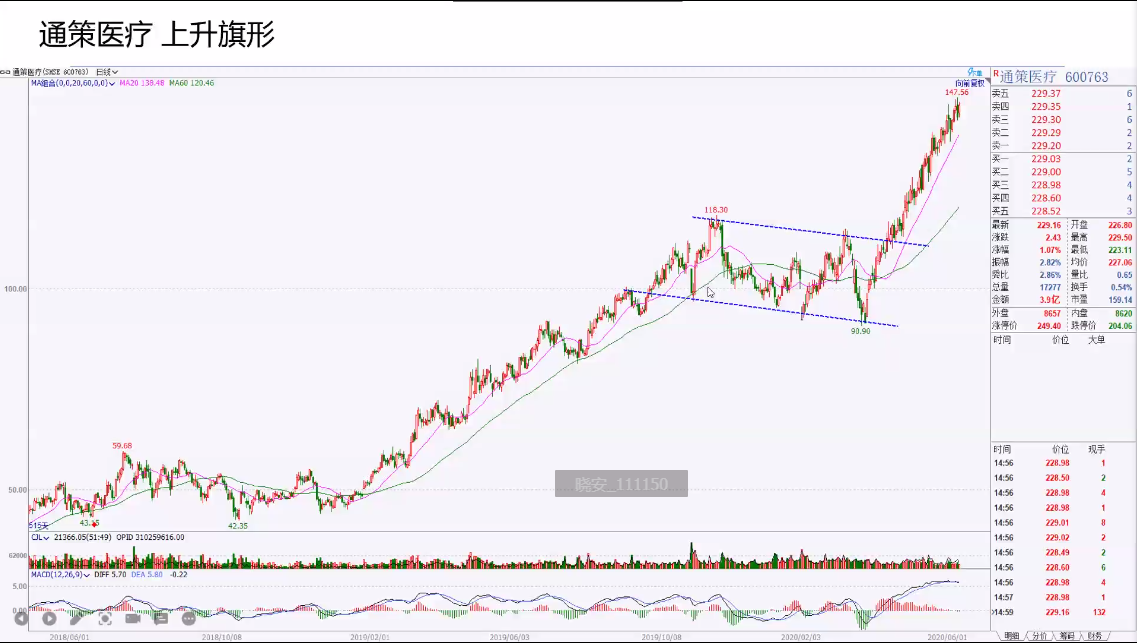Click the 市盈 value 159.14
This screenshot has height=643, width=1137.
(1120, 299)
